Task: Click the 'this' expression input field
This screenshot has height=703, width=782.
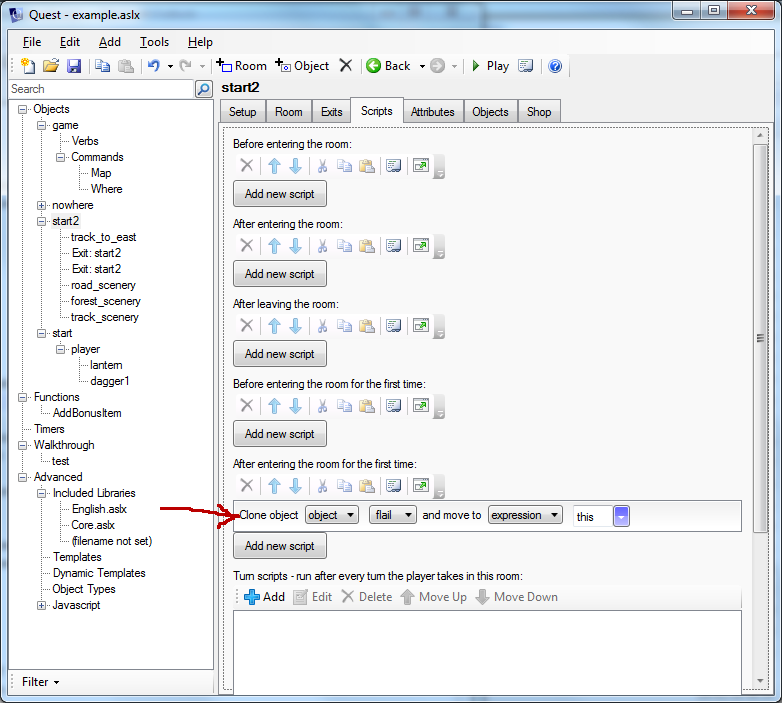Action: click(x=593, y=516)
